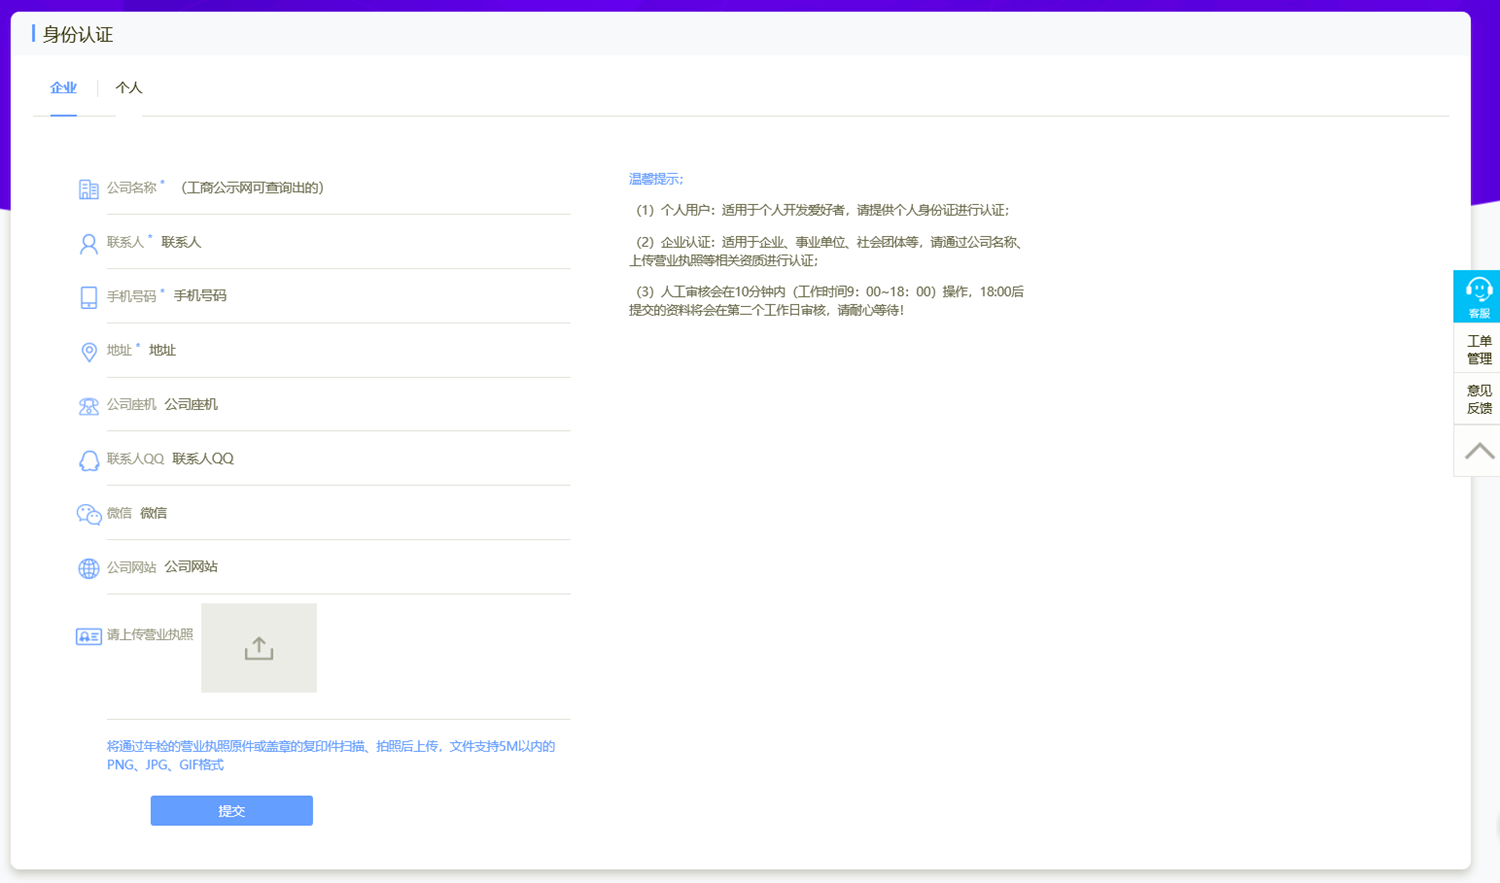Focus the 联系人QQ input field
The width and height of the screenshot is (1500, 883).
[370, 458]
